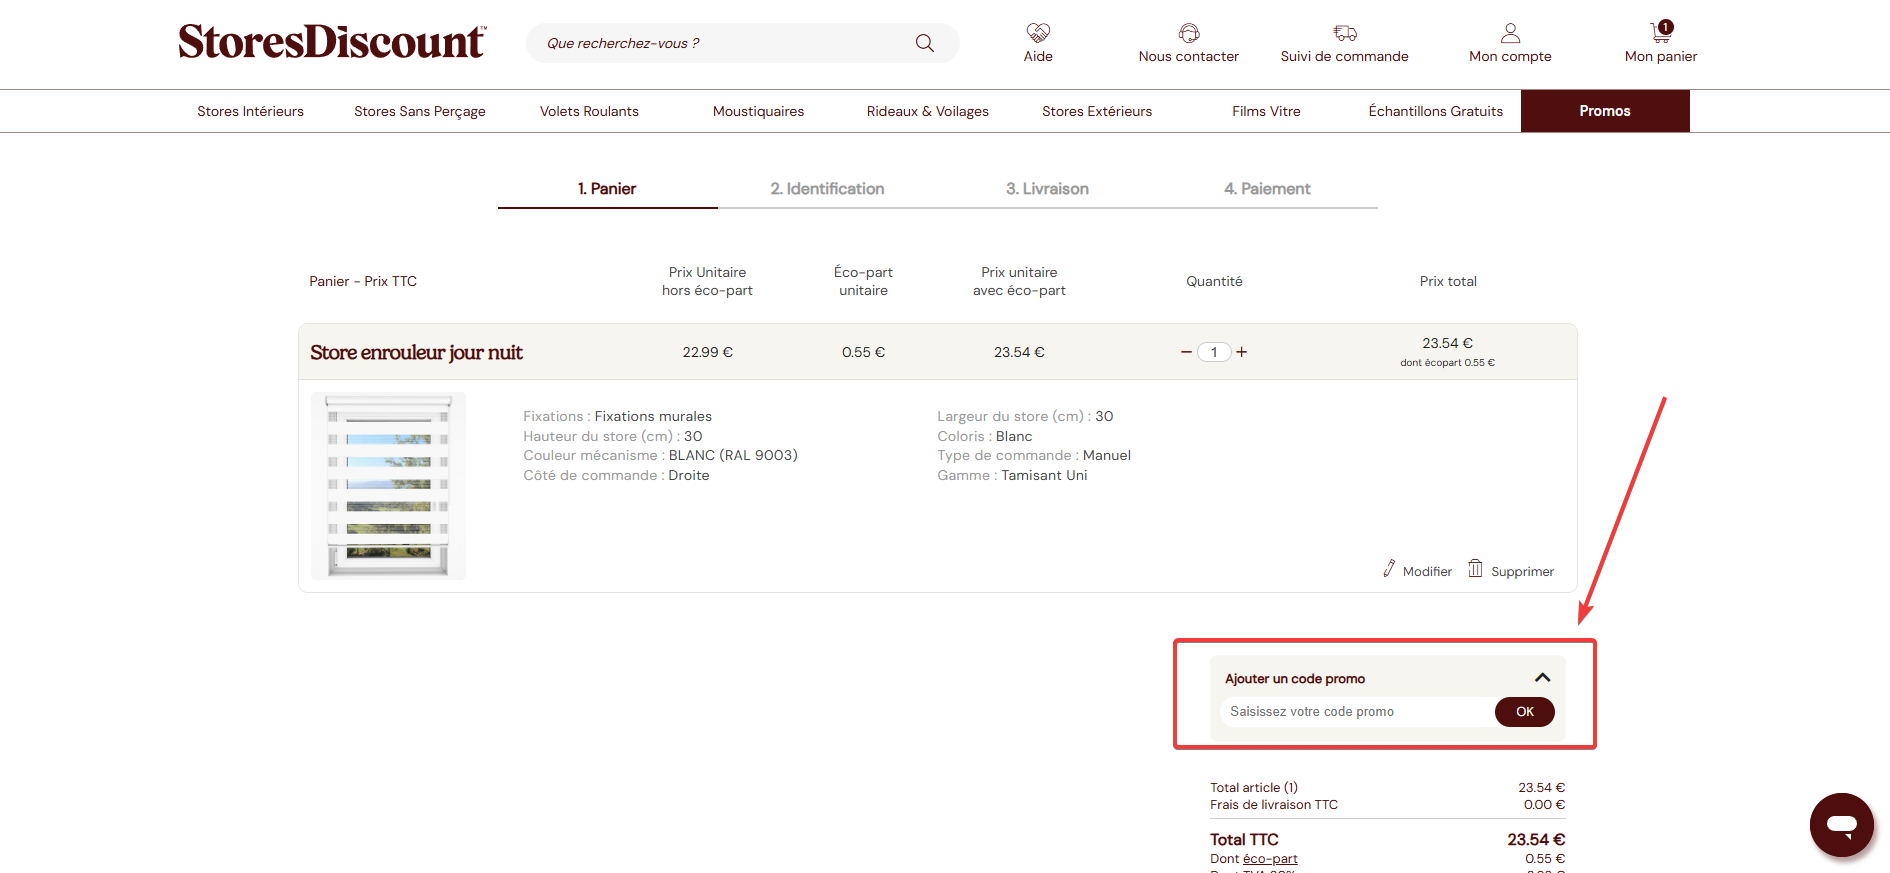Viewport: 1890px width, 873px height.
Task: Open the store product thumbnail
Action: [388, 486]
